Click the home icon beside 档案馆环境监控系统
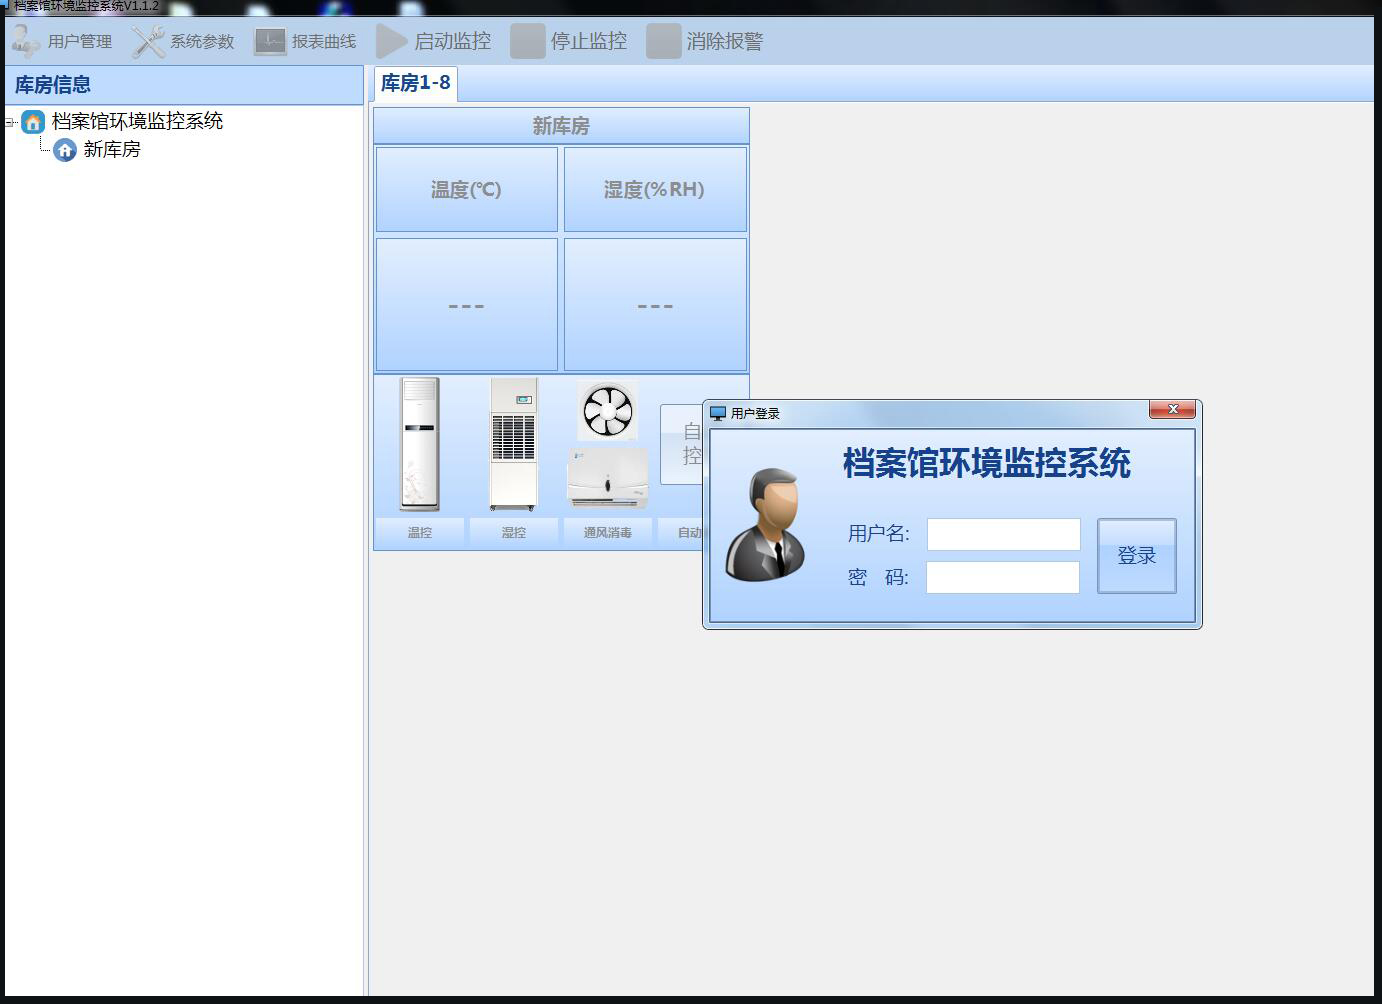 click(33, 122)
